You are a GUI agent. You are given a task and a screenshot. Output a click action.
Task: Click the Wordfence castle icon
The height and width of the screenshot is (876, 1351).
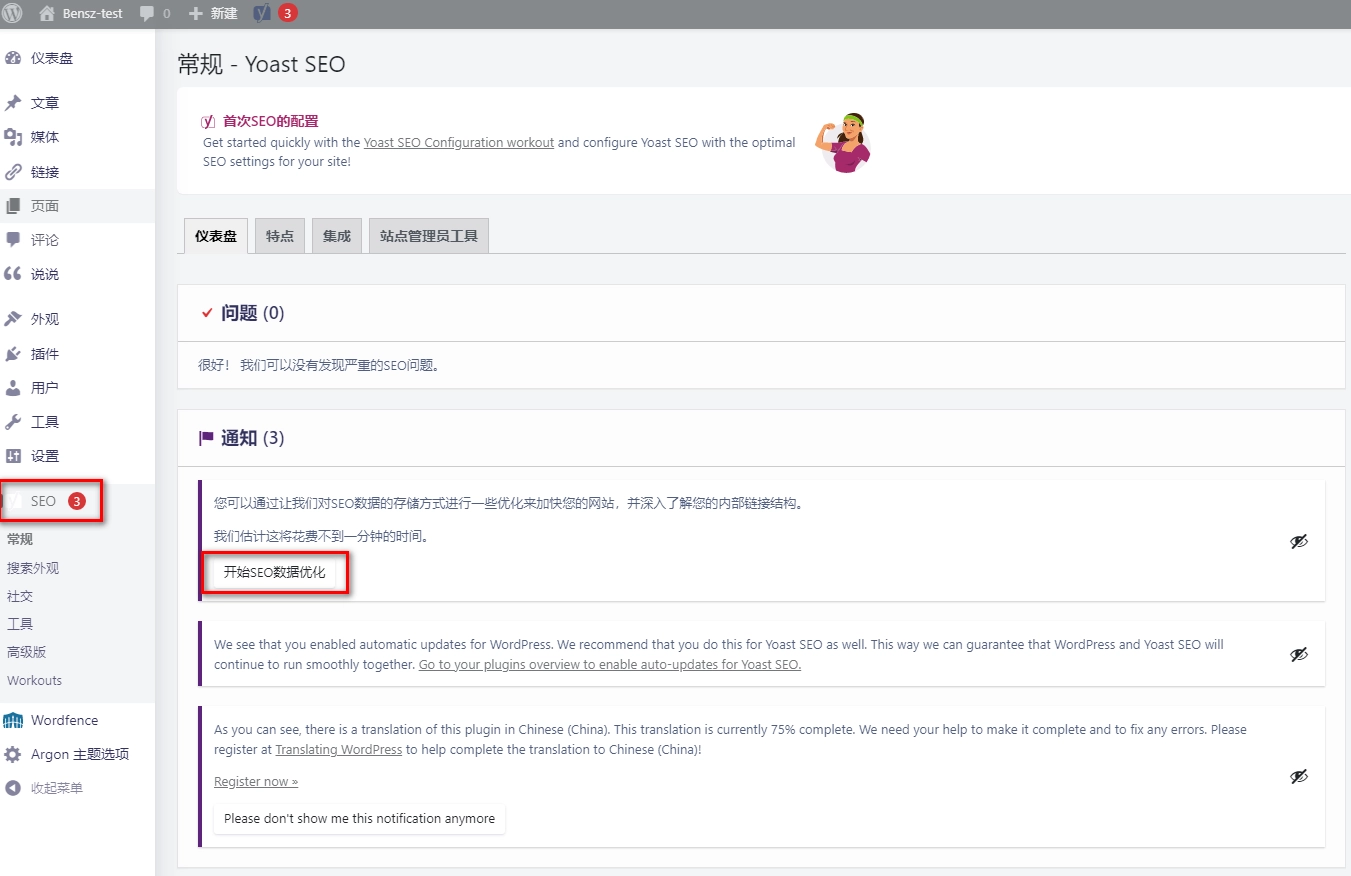tap(13, 720)
